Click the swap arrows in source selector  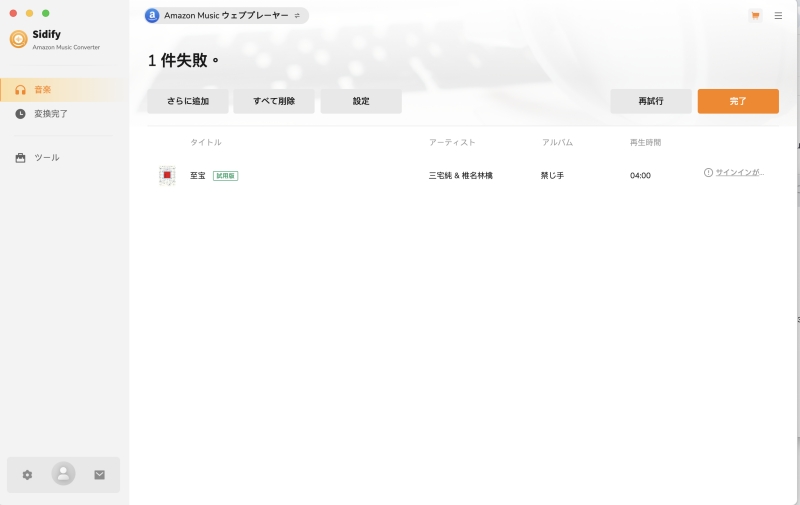point(297,16)
